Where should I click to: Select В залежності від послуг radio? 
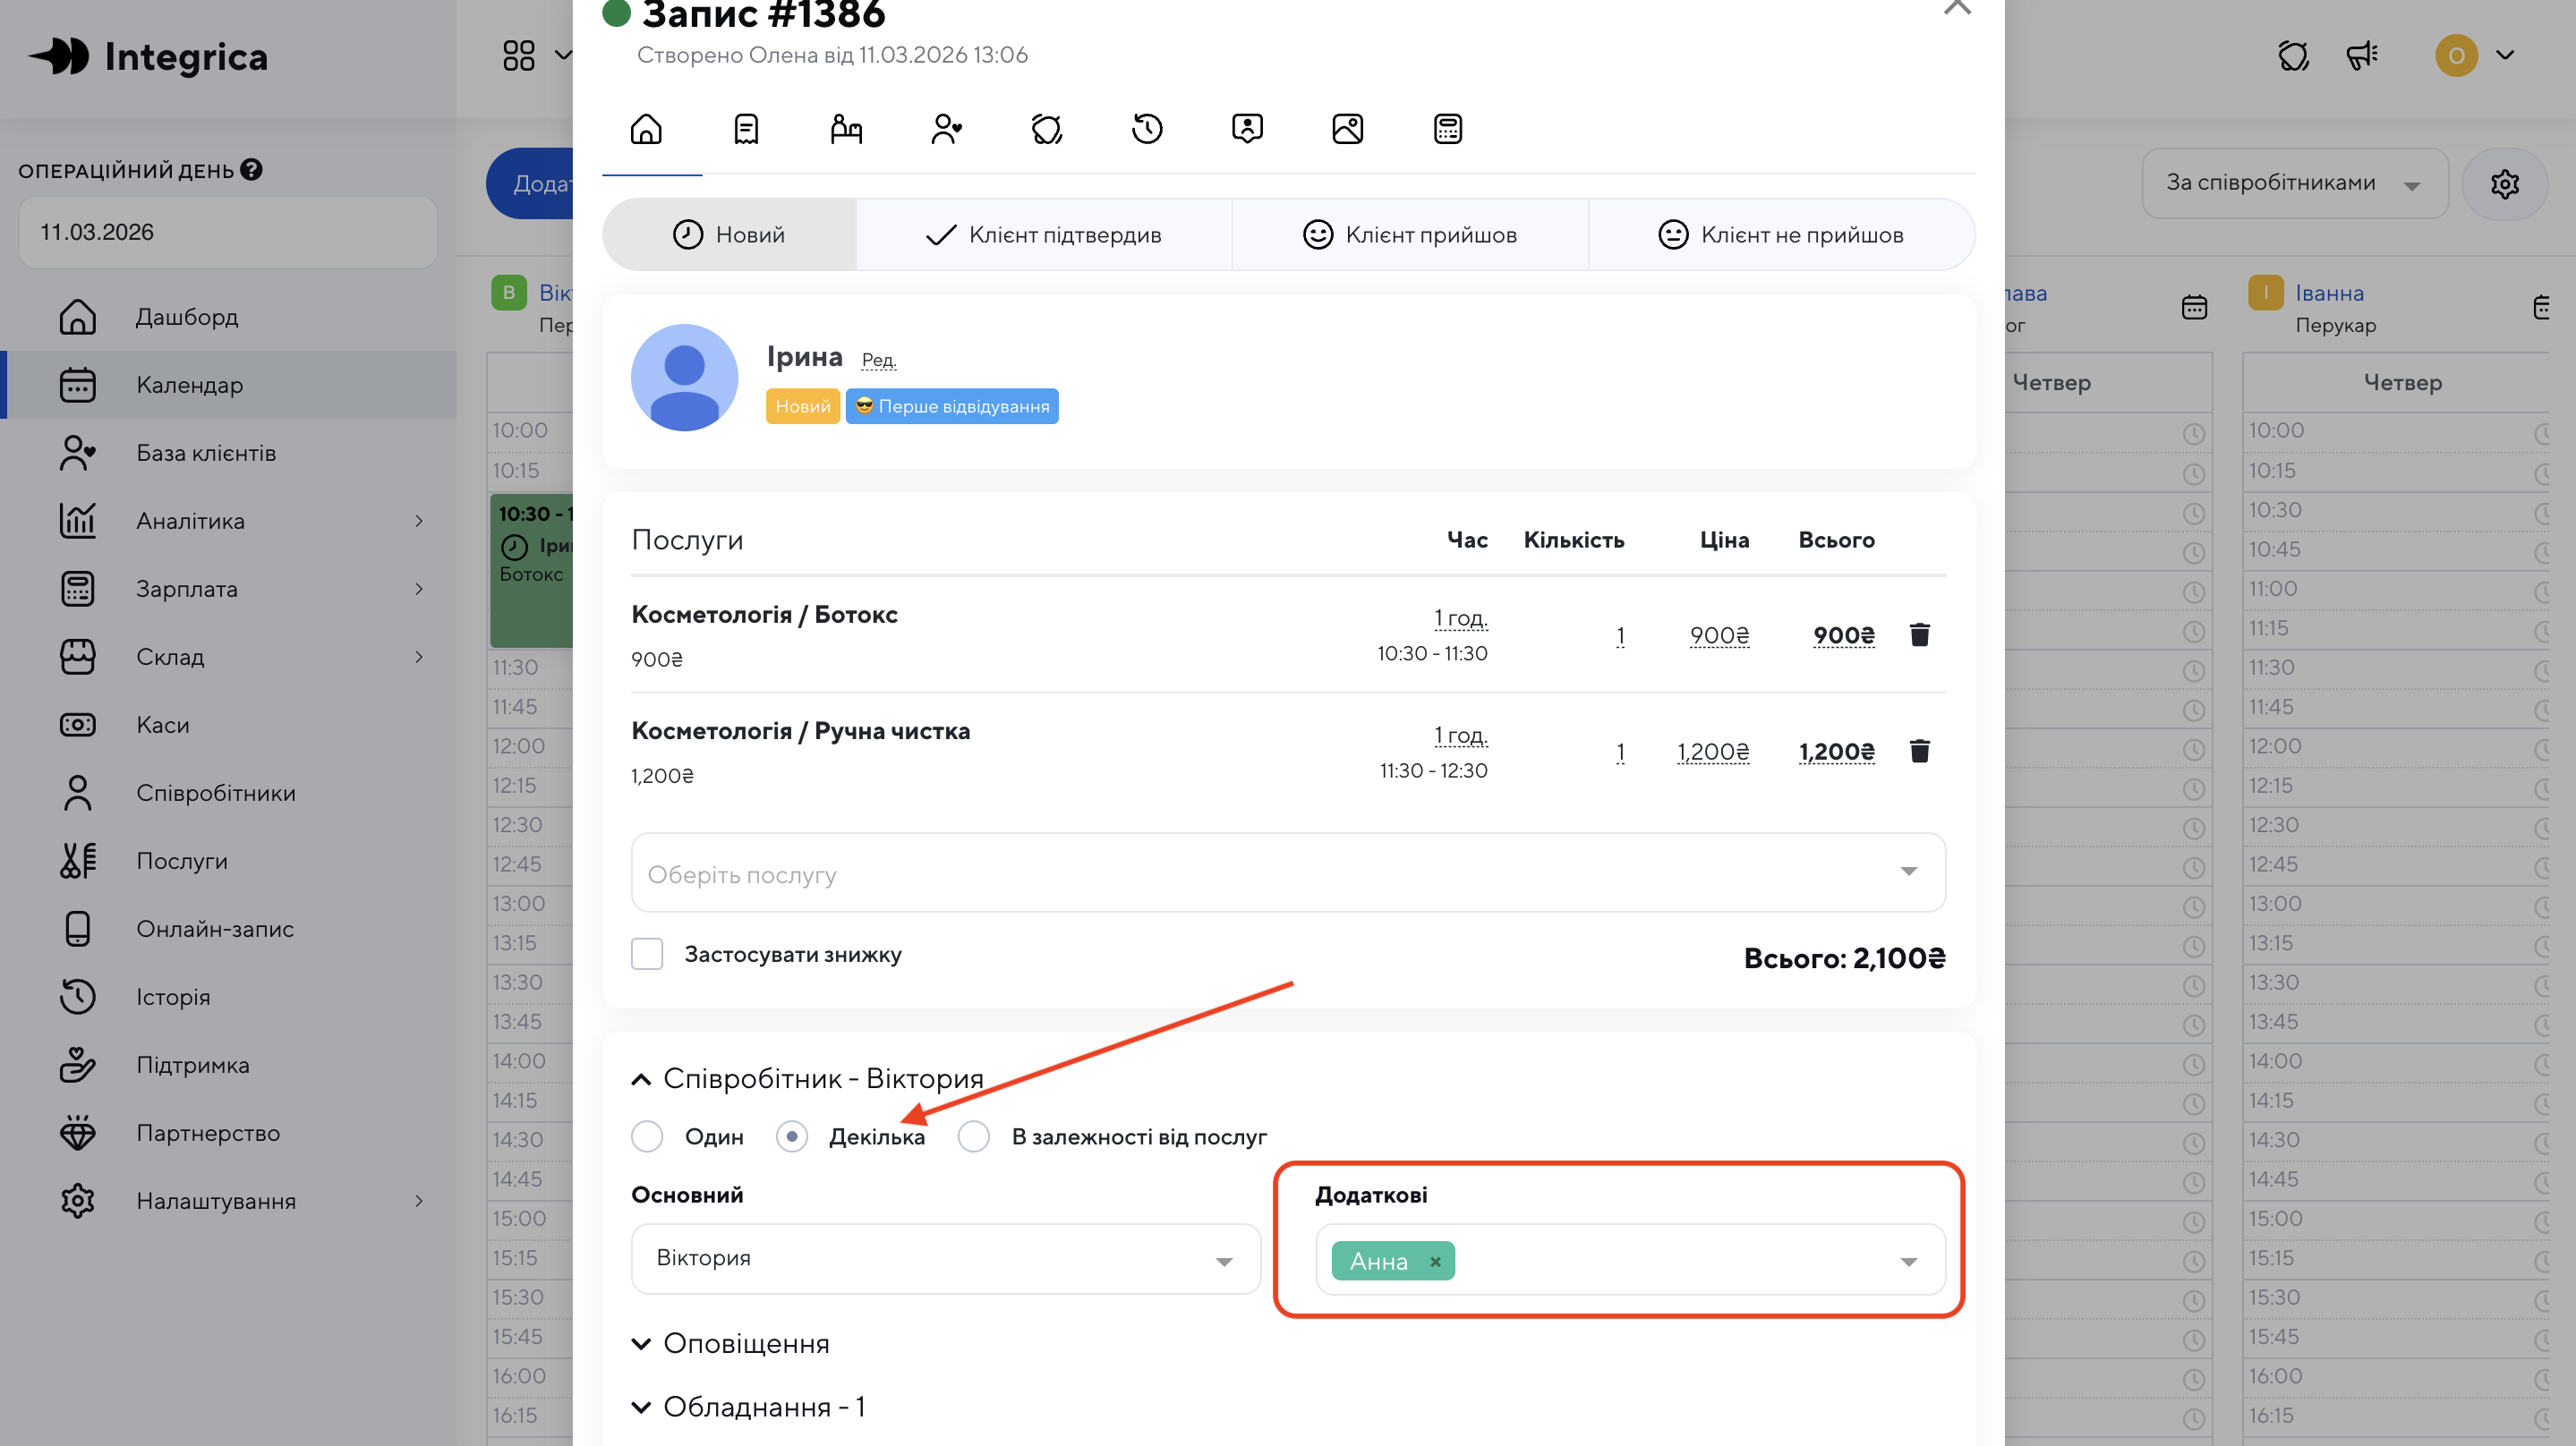pyautogui.click(x=973, y=1136)
